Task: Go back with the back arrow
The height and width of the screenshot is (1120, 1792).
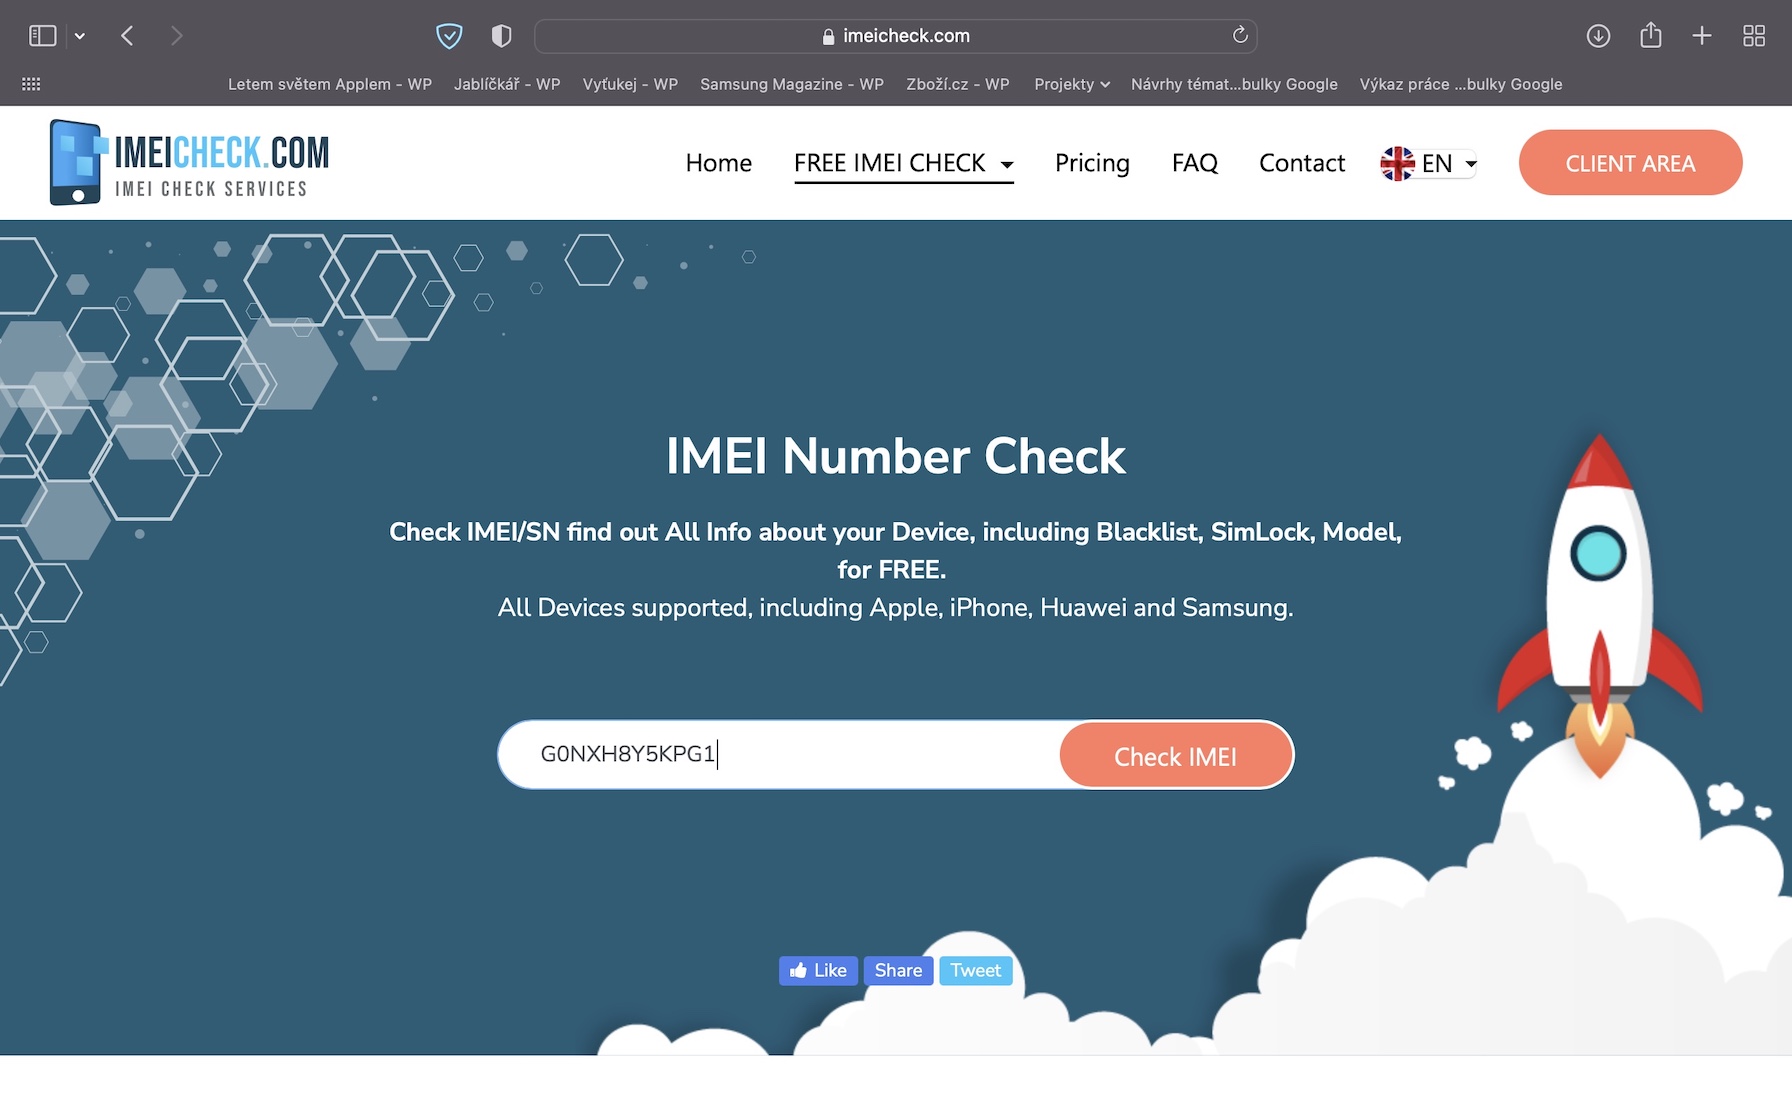Action: coord(127,36)
